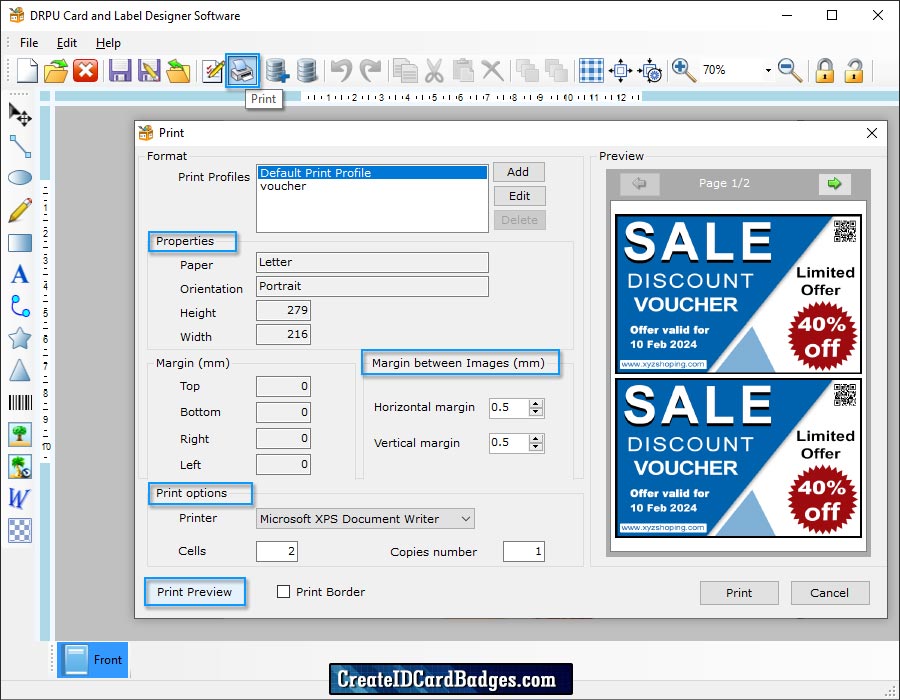Click the Print toolbar icon

tap(242, 71)
